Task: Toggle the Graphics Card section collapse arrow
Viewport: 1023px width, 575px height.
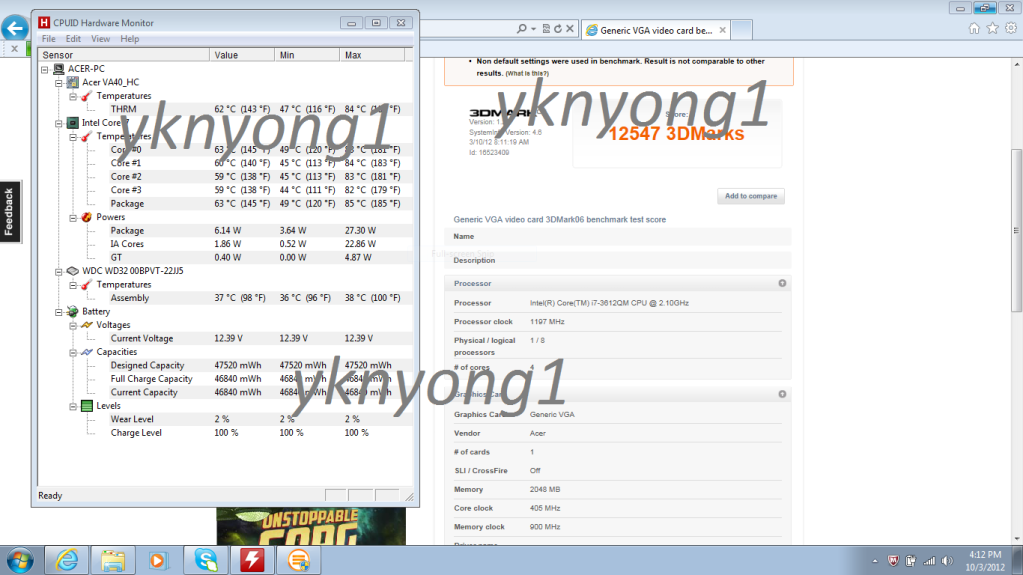Action: click(782, 394)
